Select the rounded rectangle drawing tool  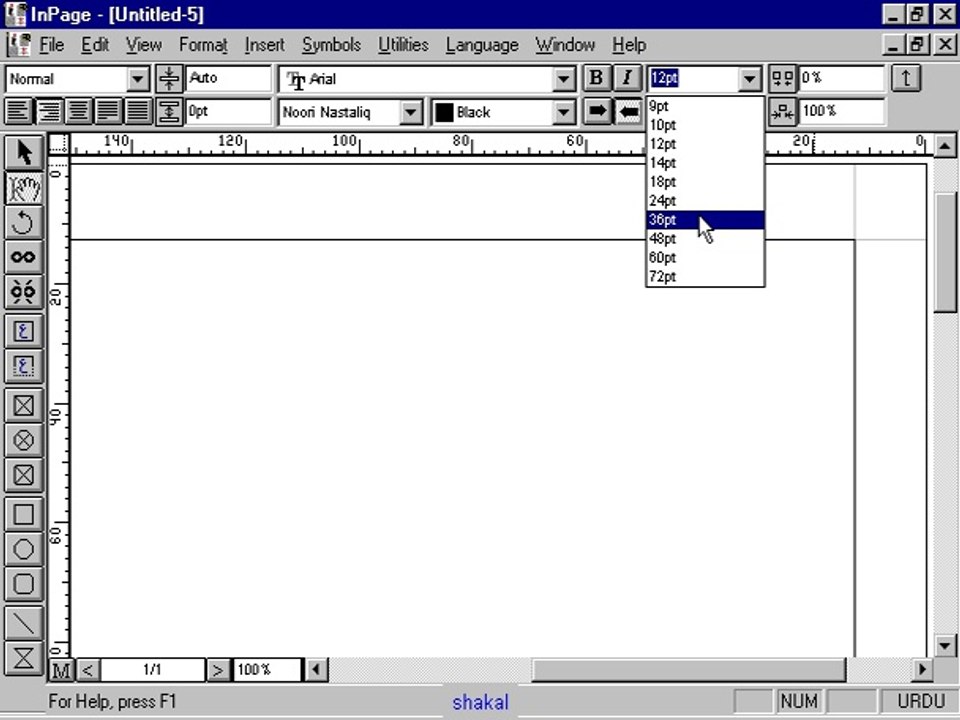[x=23, y=584]
